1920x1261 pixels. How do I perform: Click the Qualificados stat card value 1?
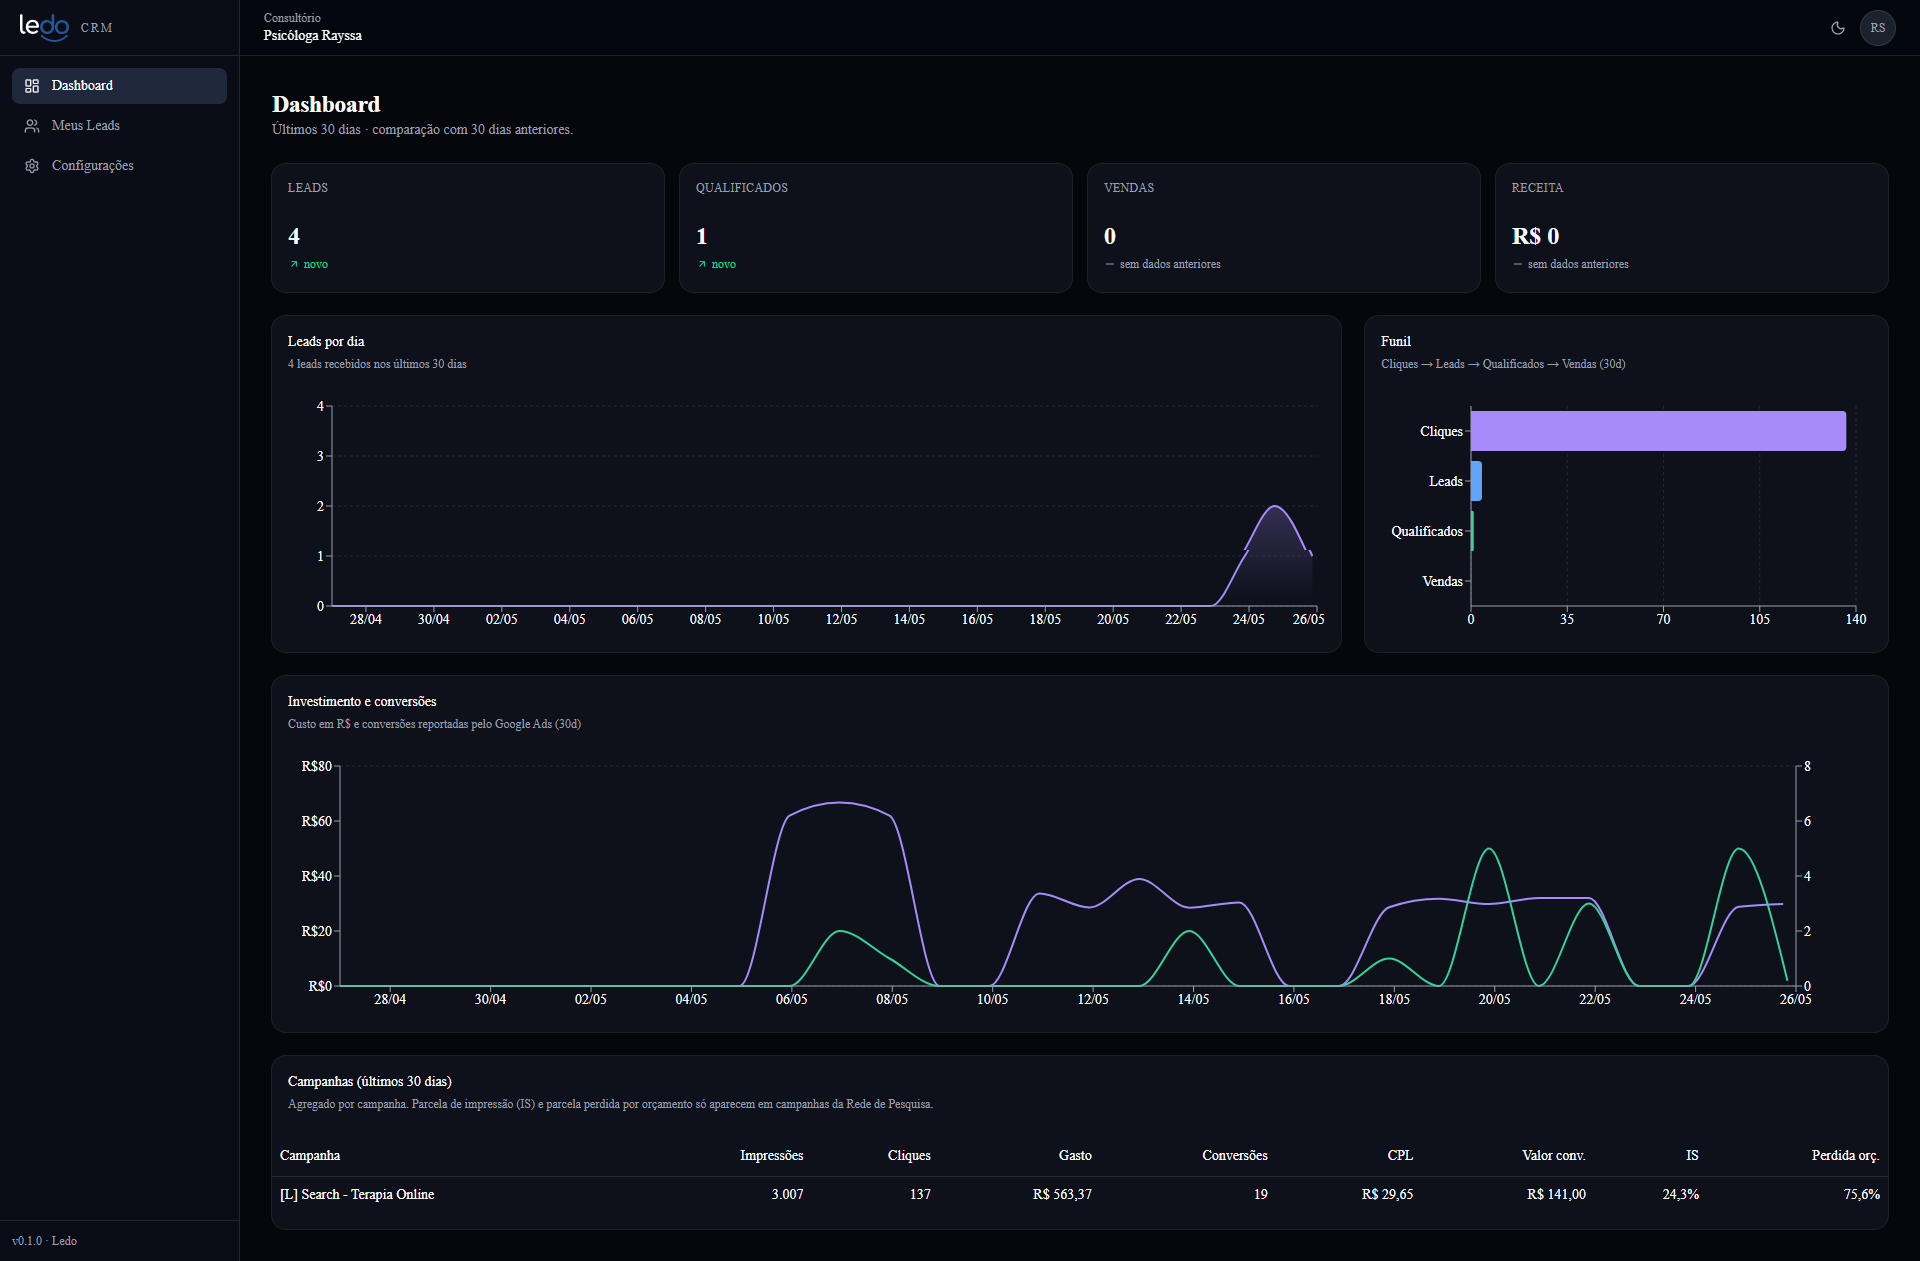[x=702, y=236]
